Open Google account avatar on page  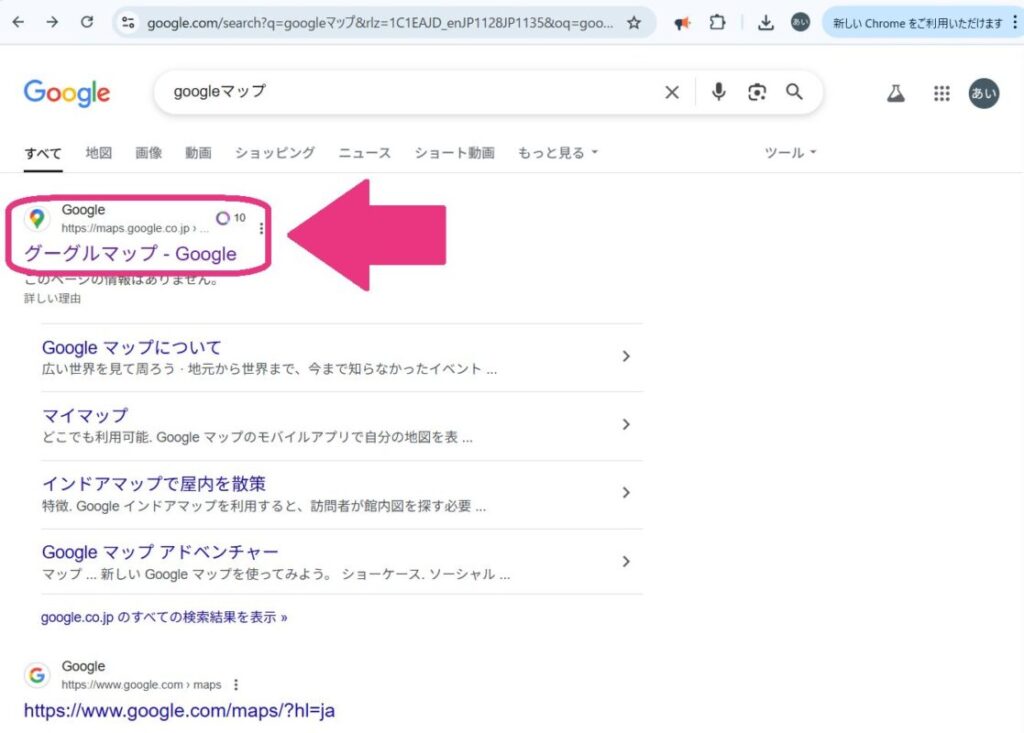tap(984, 93)
